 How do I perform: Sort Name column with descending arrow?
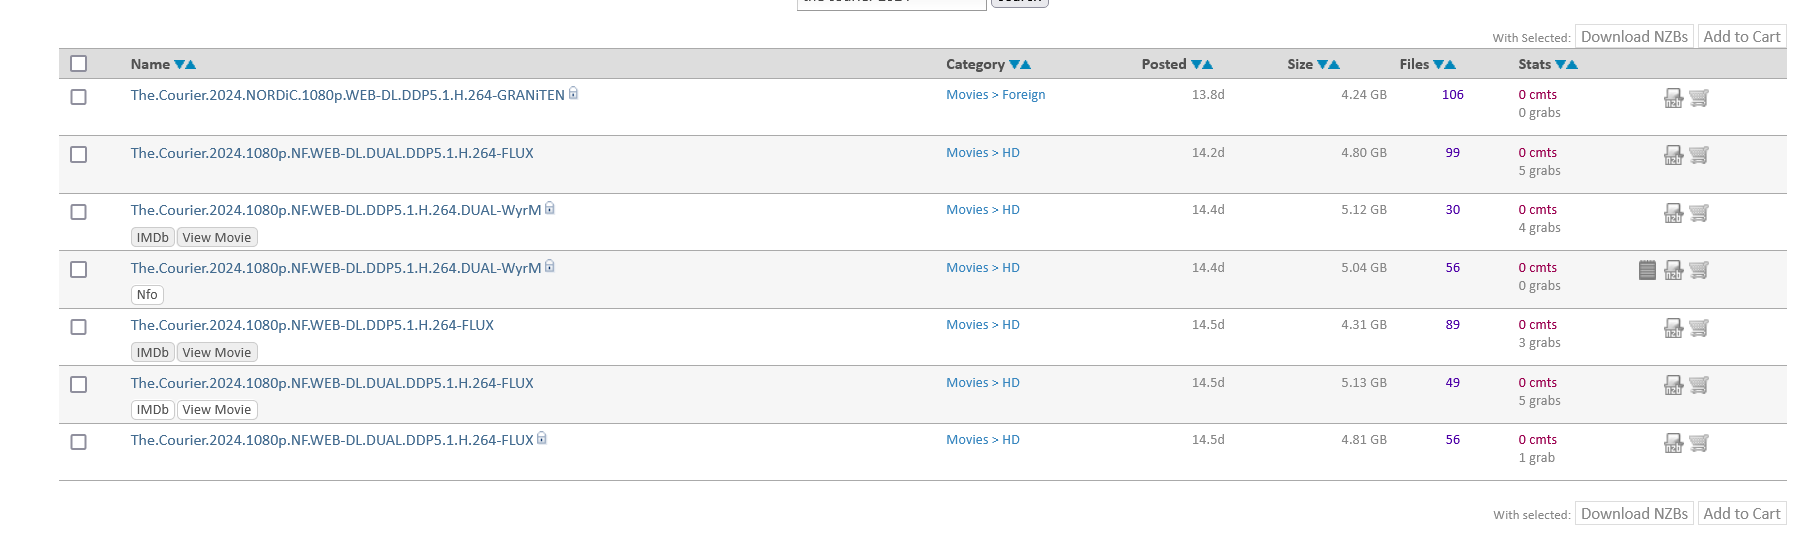(x=179, y=65)
